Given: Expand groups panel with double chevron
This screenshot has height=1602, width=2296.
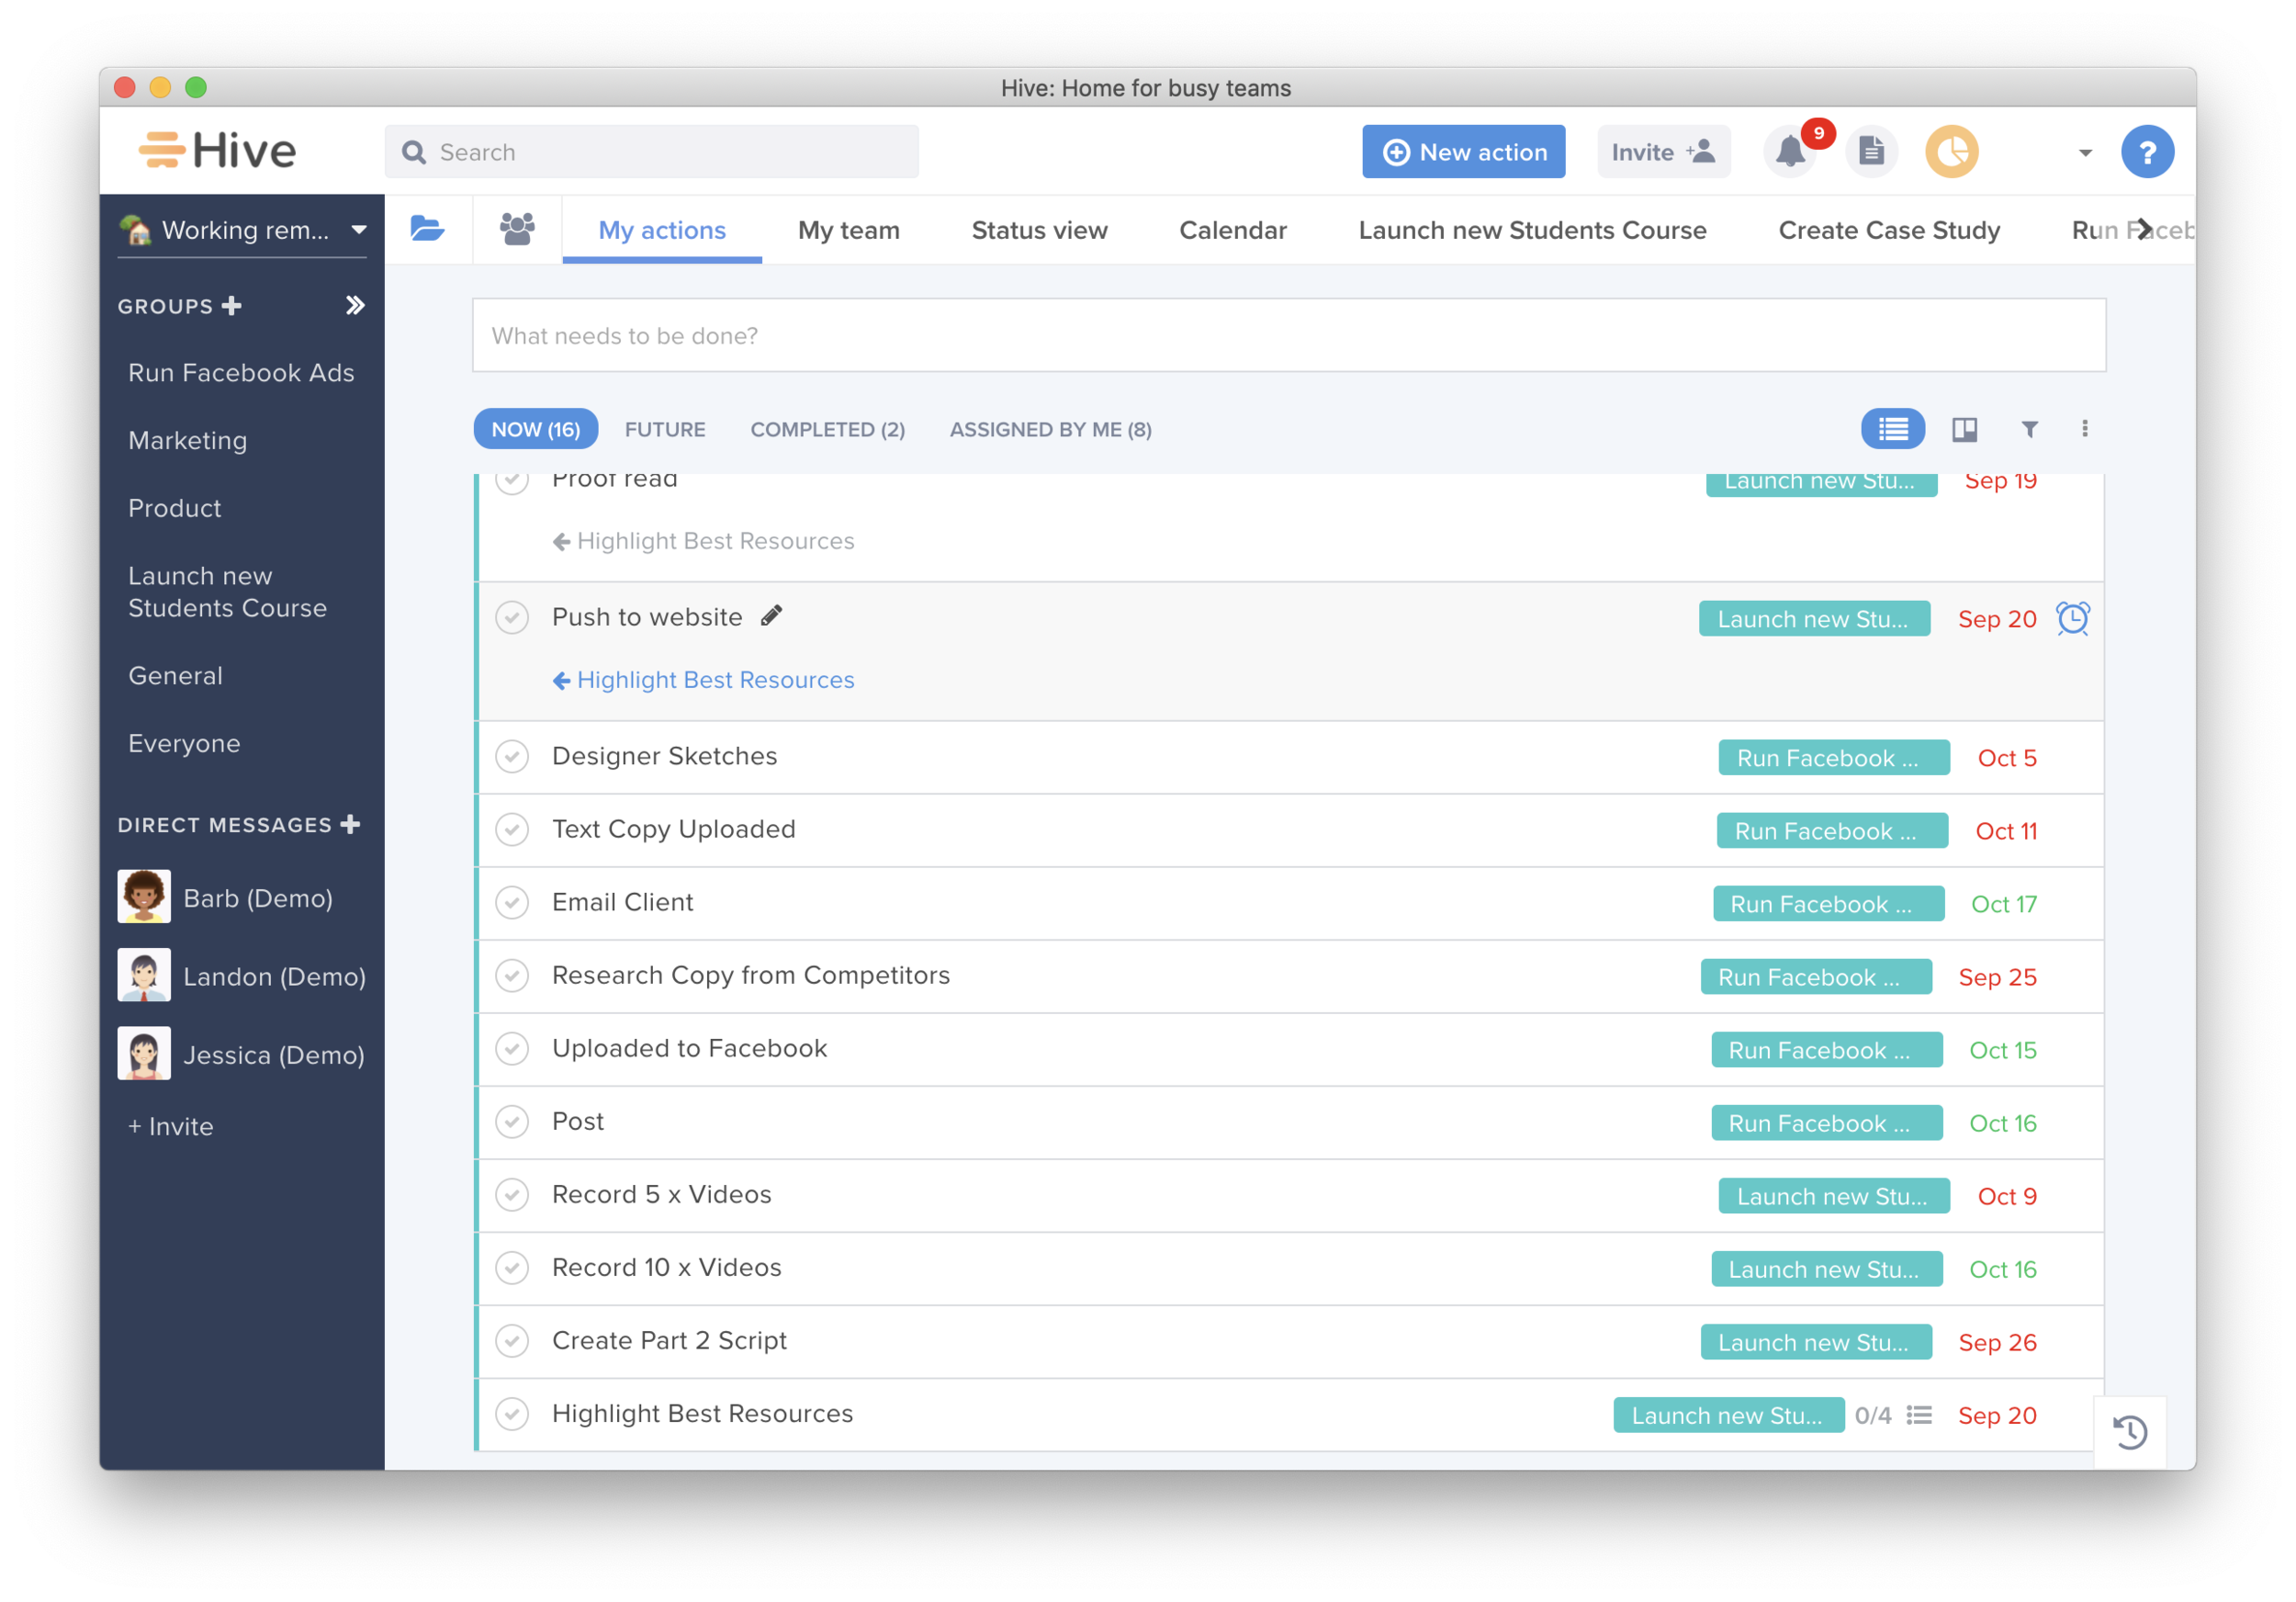Looking at the screenshot, I should 355,305.
